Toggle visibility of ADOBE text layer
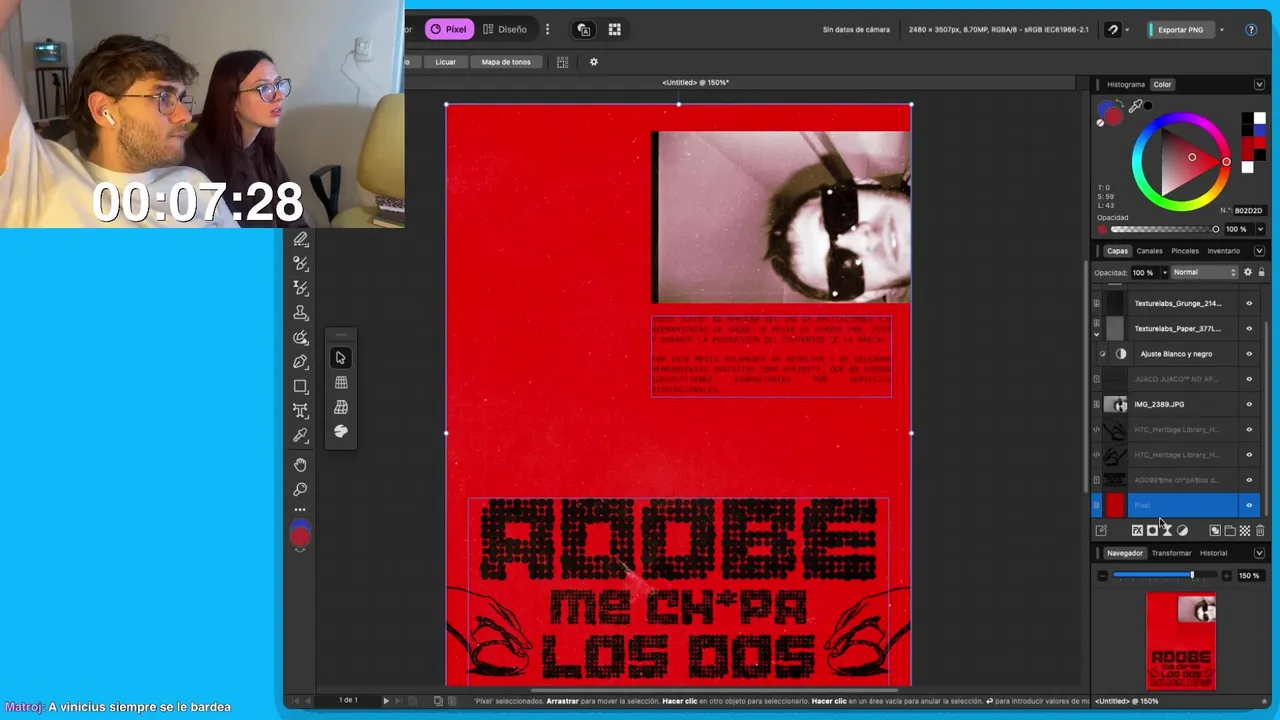The width and height of the screenshot is (1280, 720). point(1248,480)
